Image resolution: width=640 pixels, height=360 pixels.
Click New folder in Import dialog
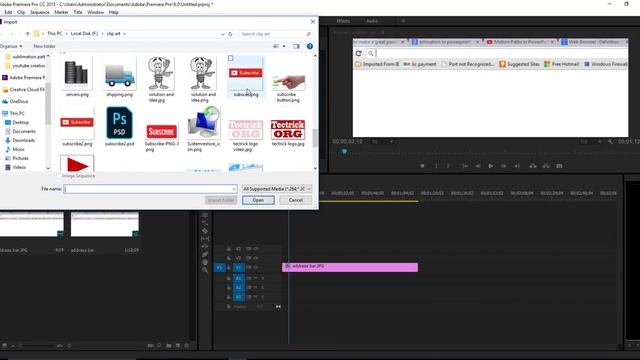[44, 46]
